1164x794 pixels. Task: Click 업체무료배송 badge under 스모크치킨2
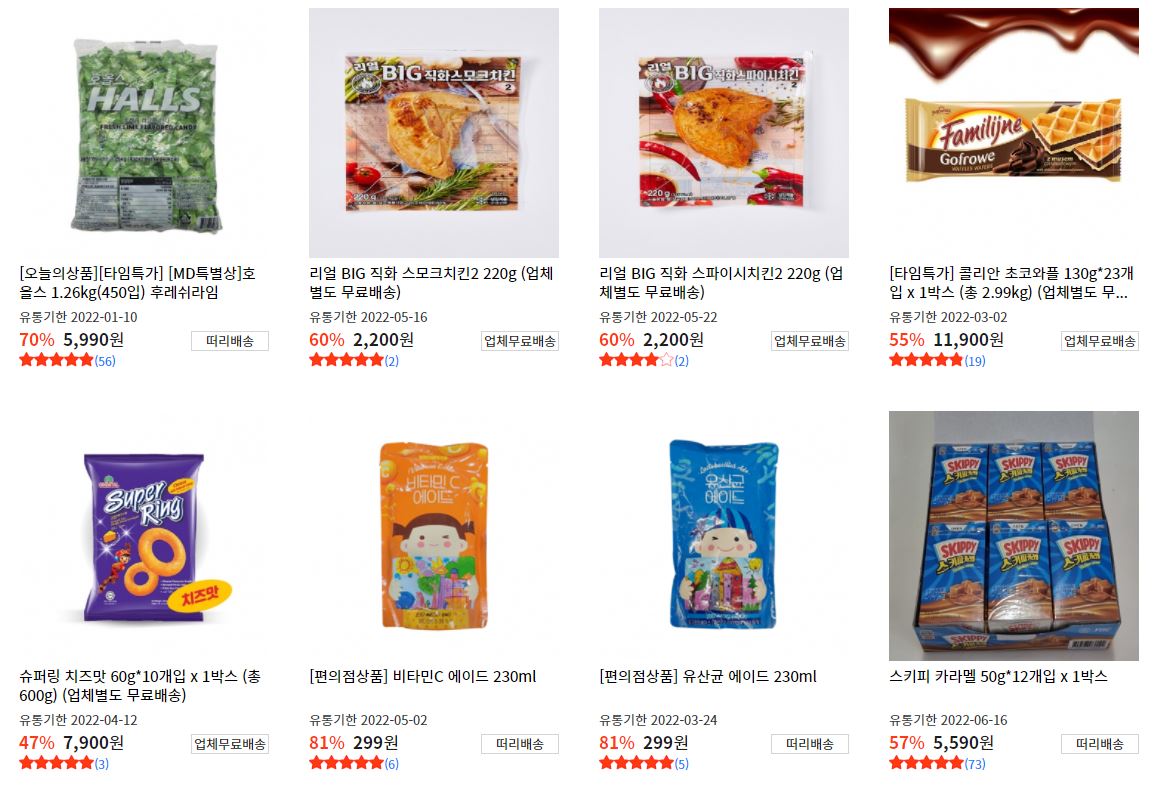520,341
